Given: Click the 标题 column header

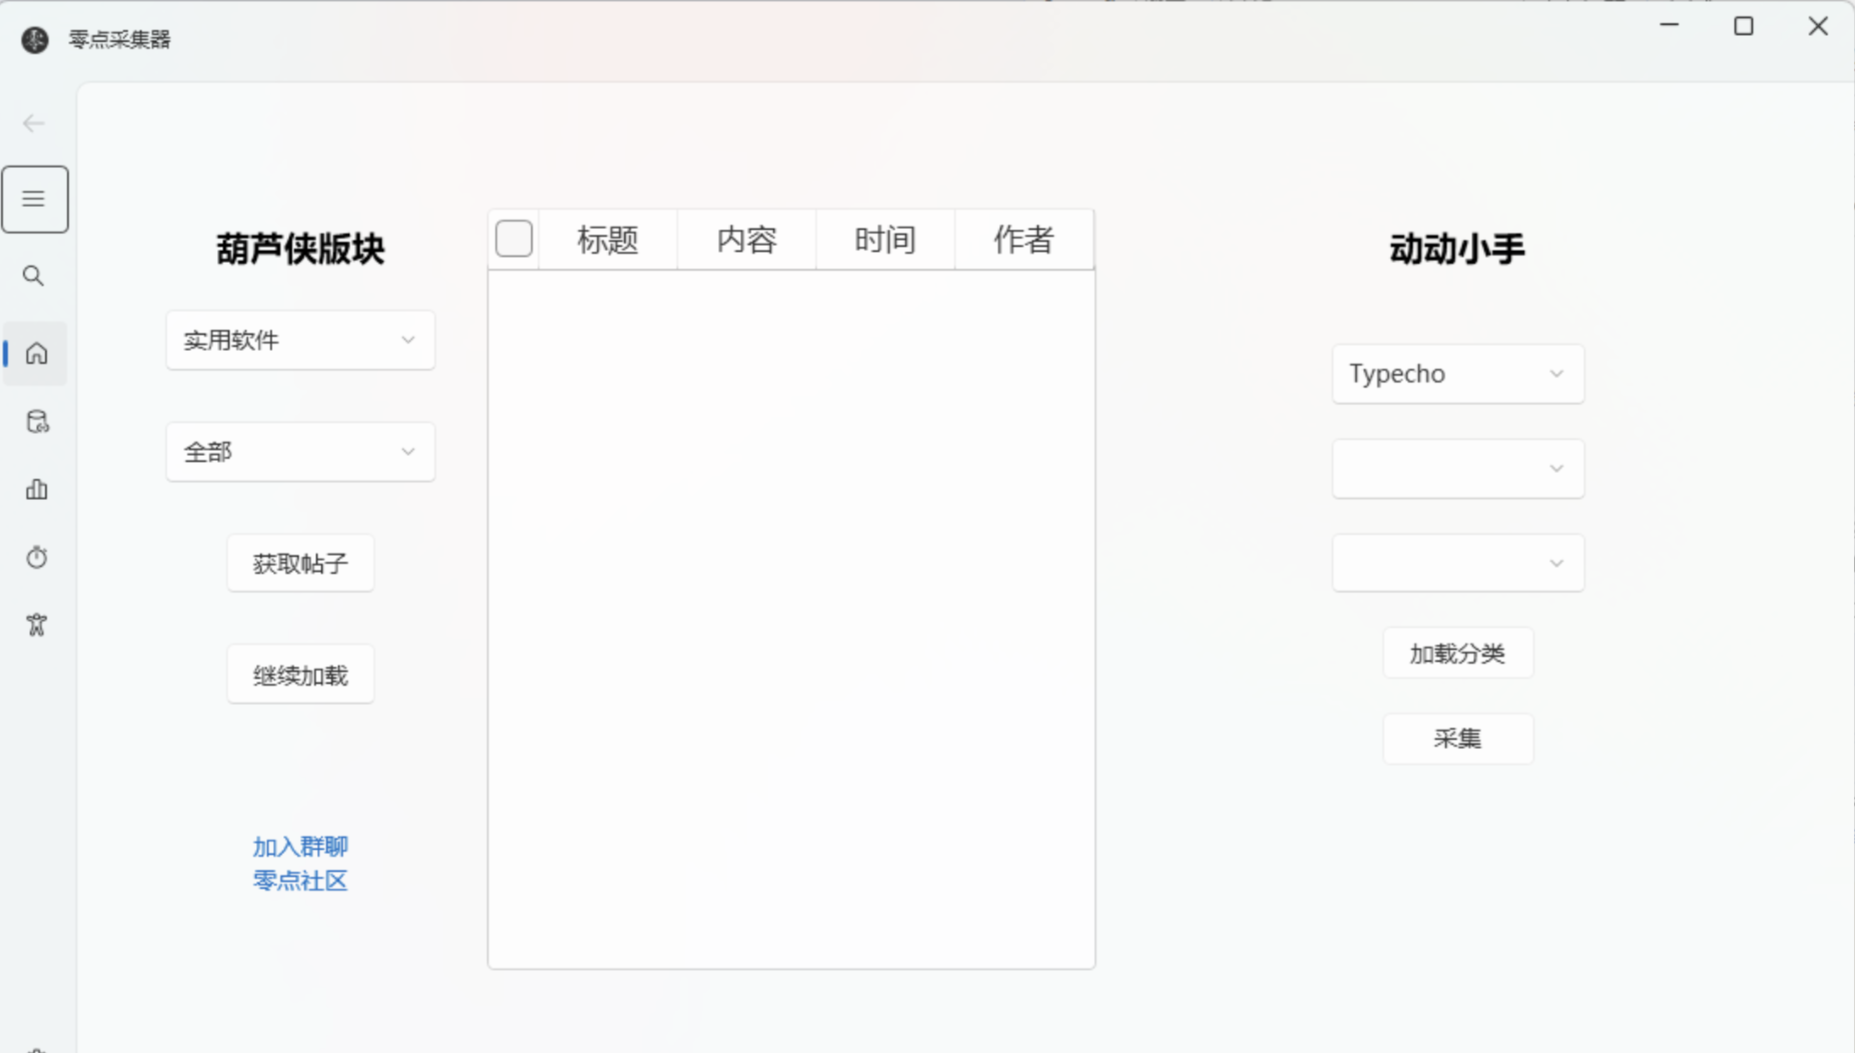Looking at the screenshot, I should 607,240.
